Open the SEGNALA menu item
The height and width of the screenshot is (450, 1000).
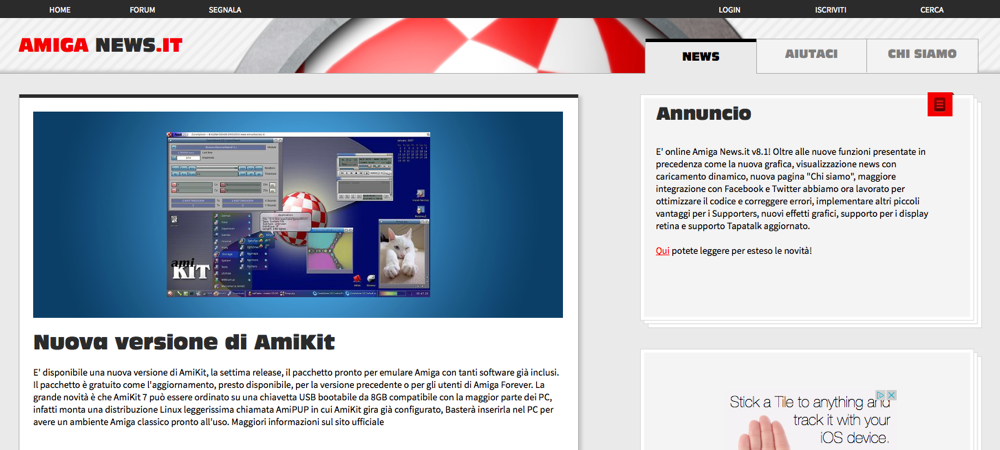[225, 10]
